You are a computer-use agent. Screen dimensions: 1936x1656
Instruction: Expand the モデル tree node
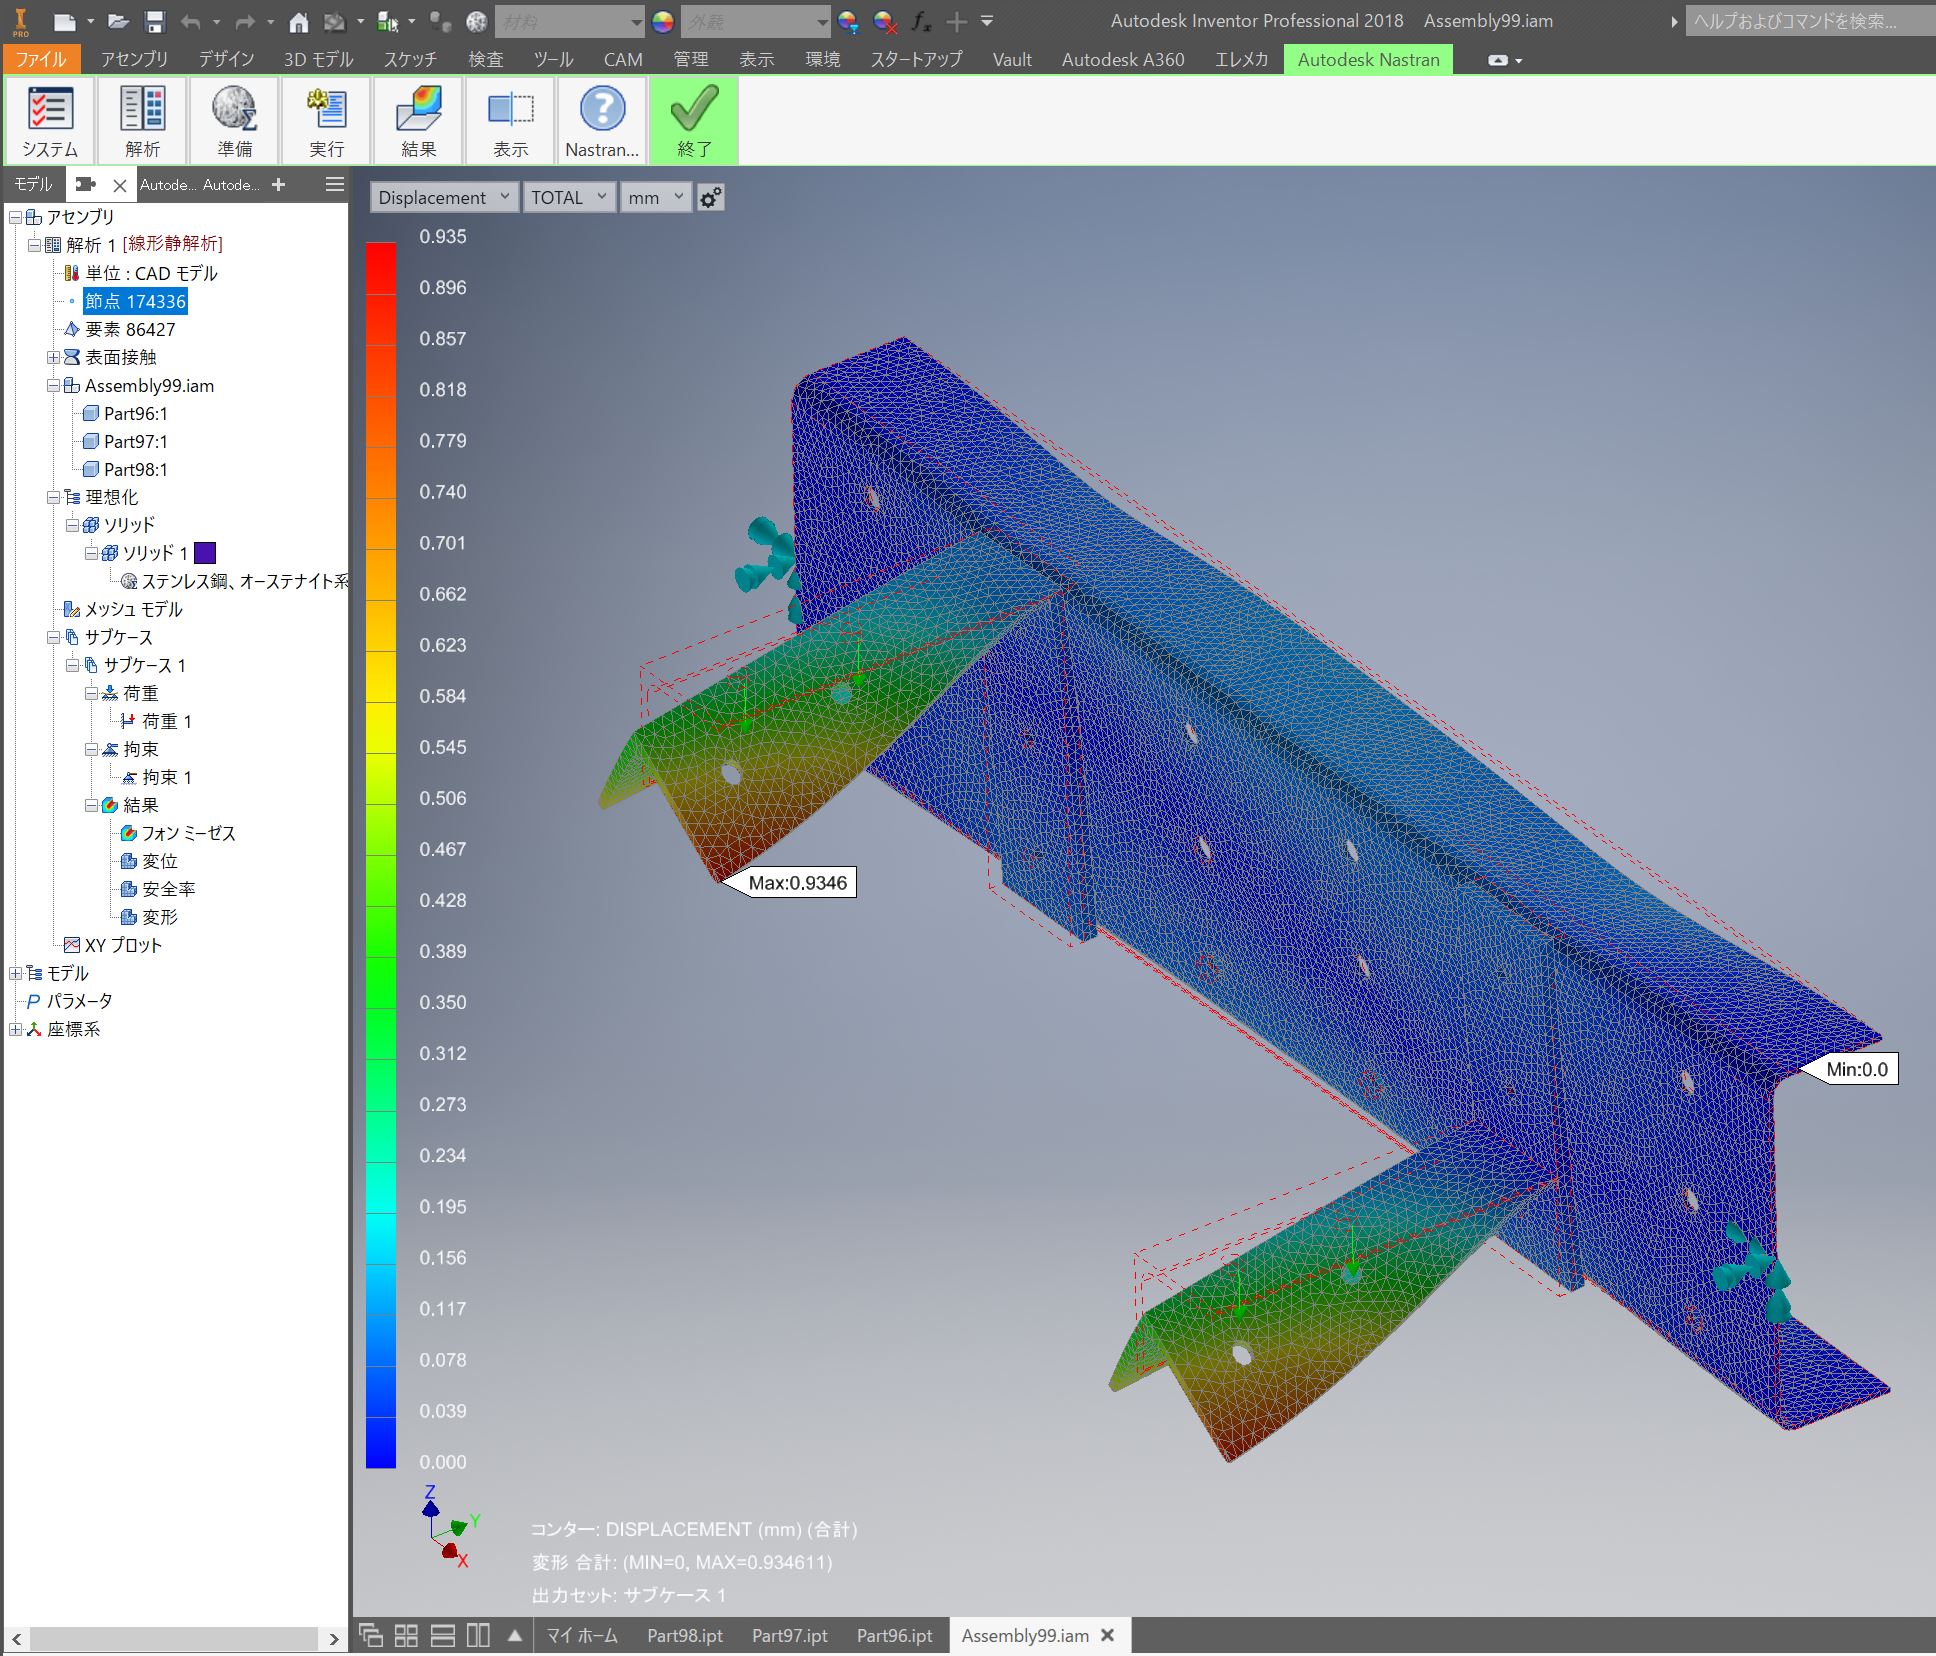tap(15, 973)
